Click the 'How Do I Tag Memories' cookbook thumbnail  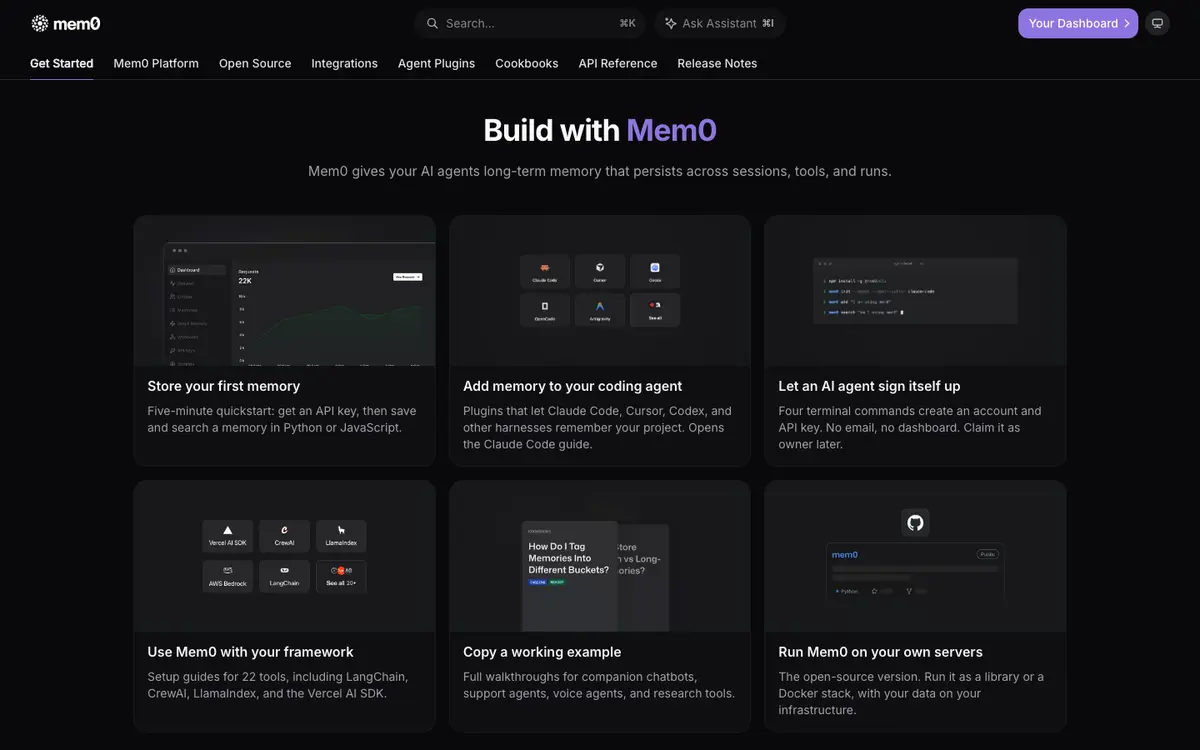click(x=569, y=575)
